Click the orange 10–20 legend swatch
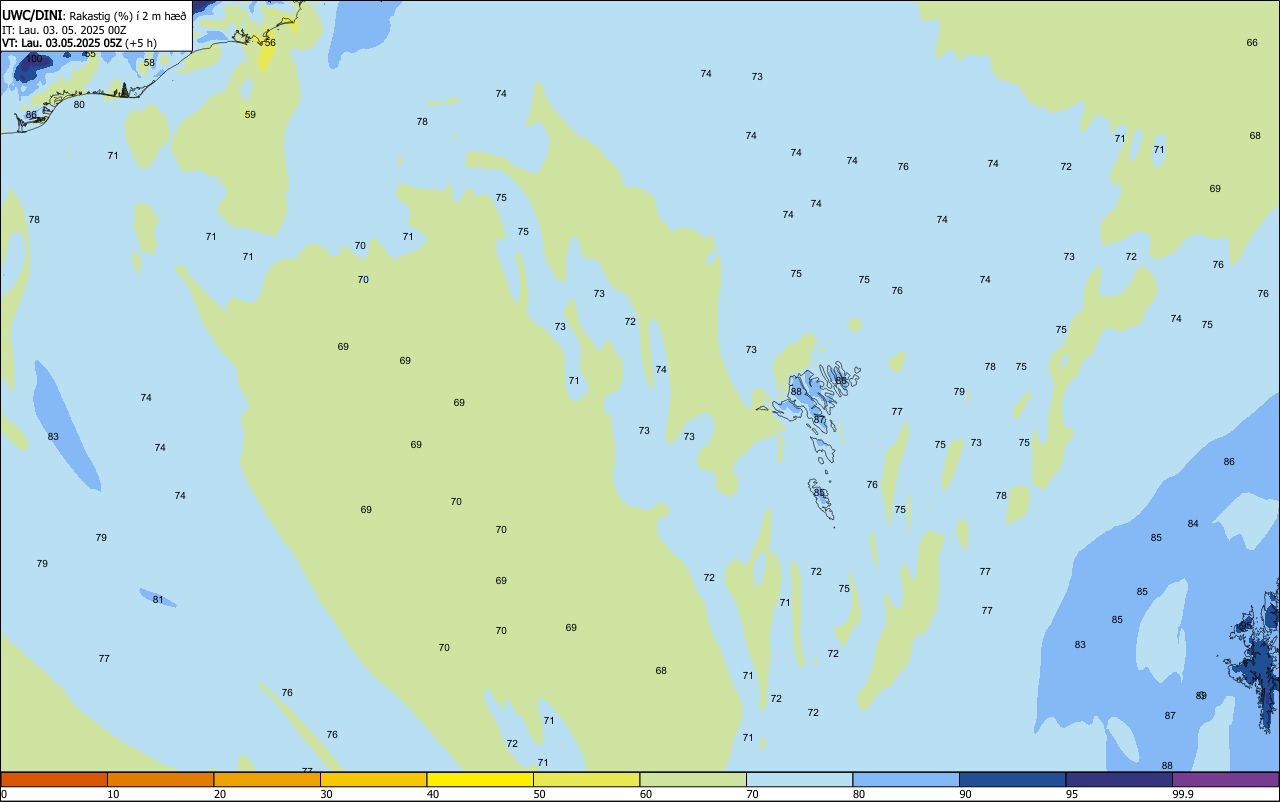 click(x=161, y=779)
